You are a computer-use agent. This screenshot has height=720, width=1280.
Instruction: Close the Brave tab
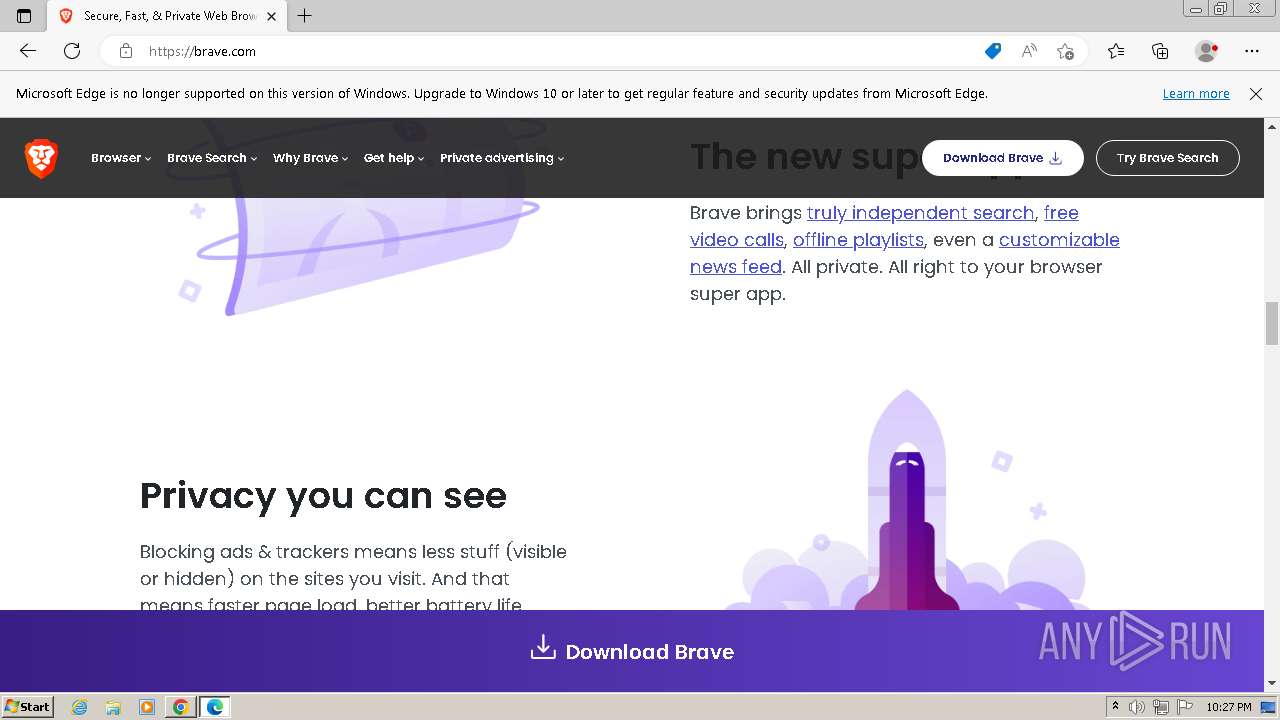pos(271,16)
